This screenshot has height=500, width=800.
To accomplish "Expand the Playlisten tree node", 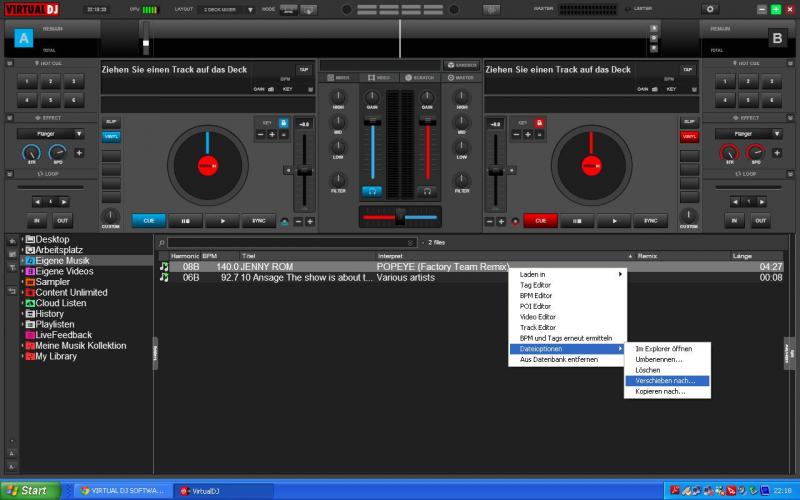I will [22, 324].
